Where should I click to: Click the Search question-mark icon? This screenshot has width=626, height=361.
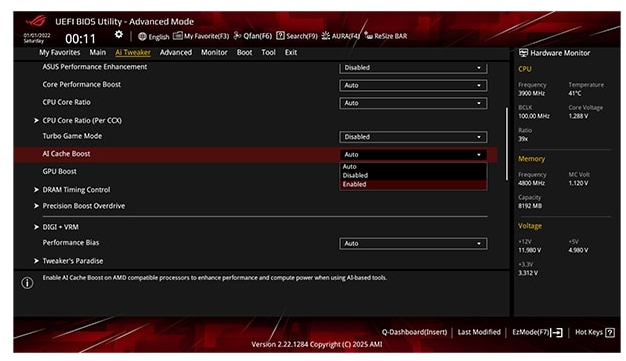pyautogui.click(x=280, y=36)
